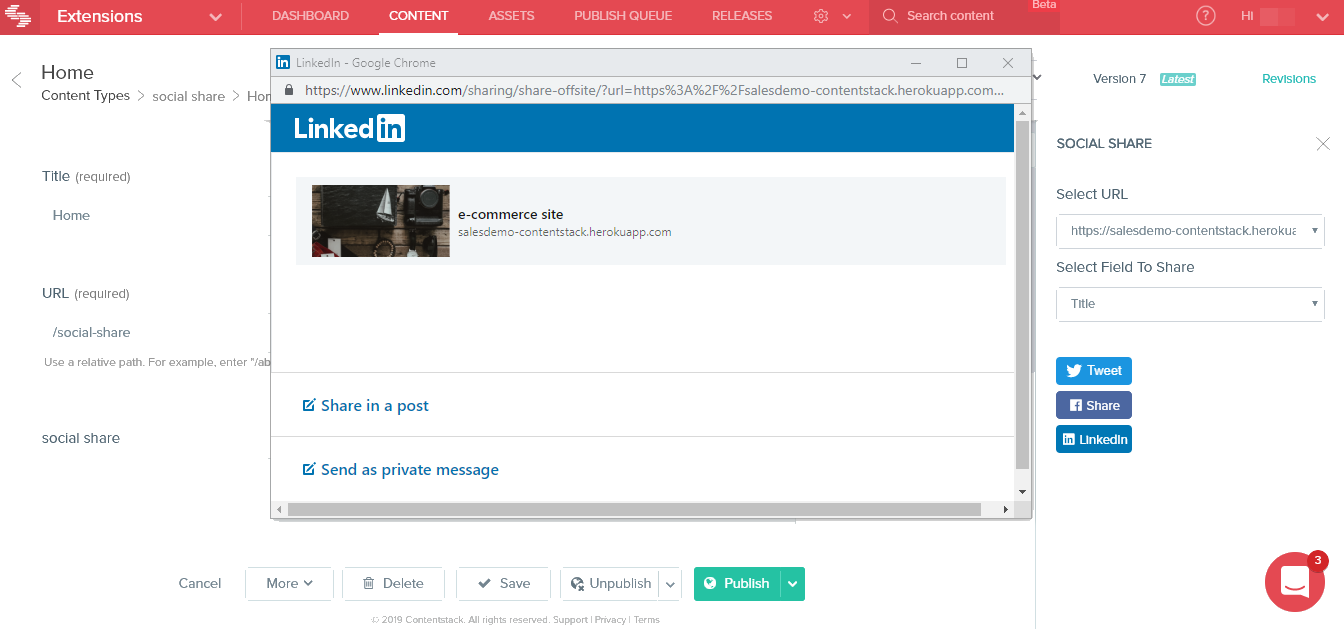Go to the Dashboard tab
1344x629 pixels.
[x=310, y=16]
